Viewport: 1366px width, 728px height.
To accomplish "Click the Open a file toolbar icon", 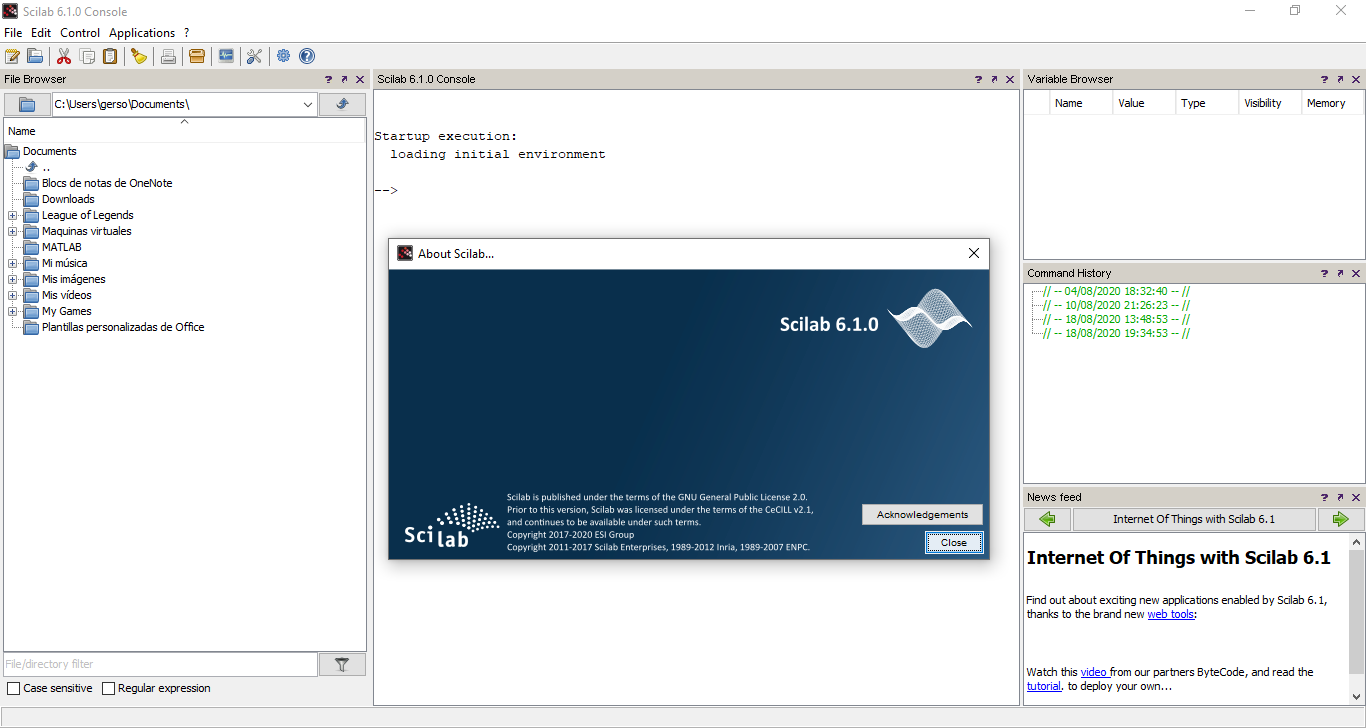I will click(x=35, y=56).
